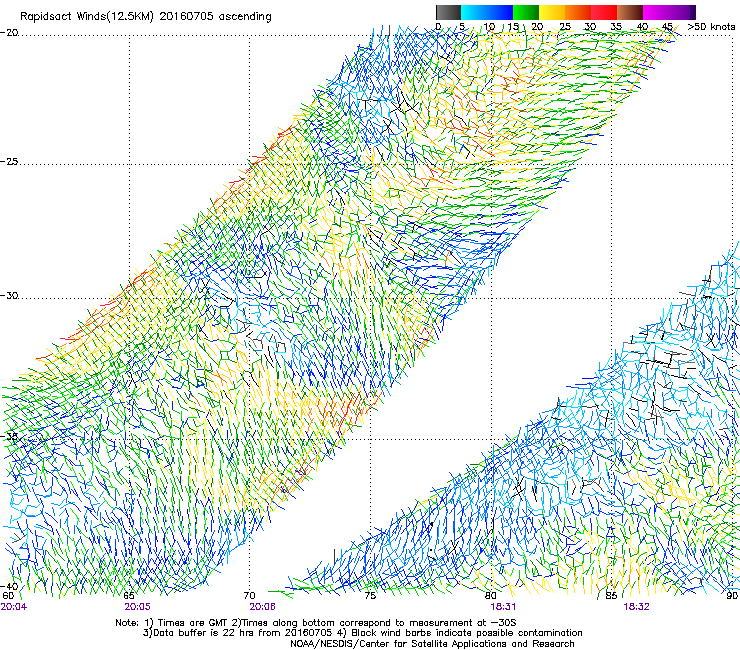Select the "20:06" pass time label
Screen dimensions: 740x650
262,607
